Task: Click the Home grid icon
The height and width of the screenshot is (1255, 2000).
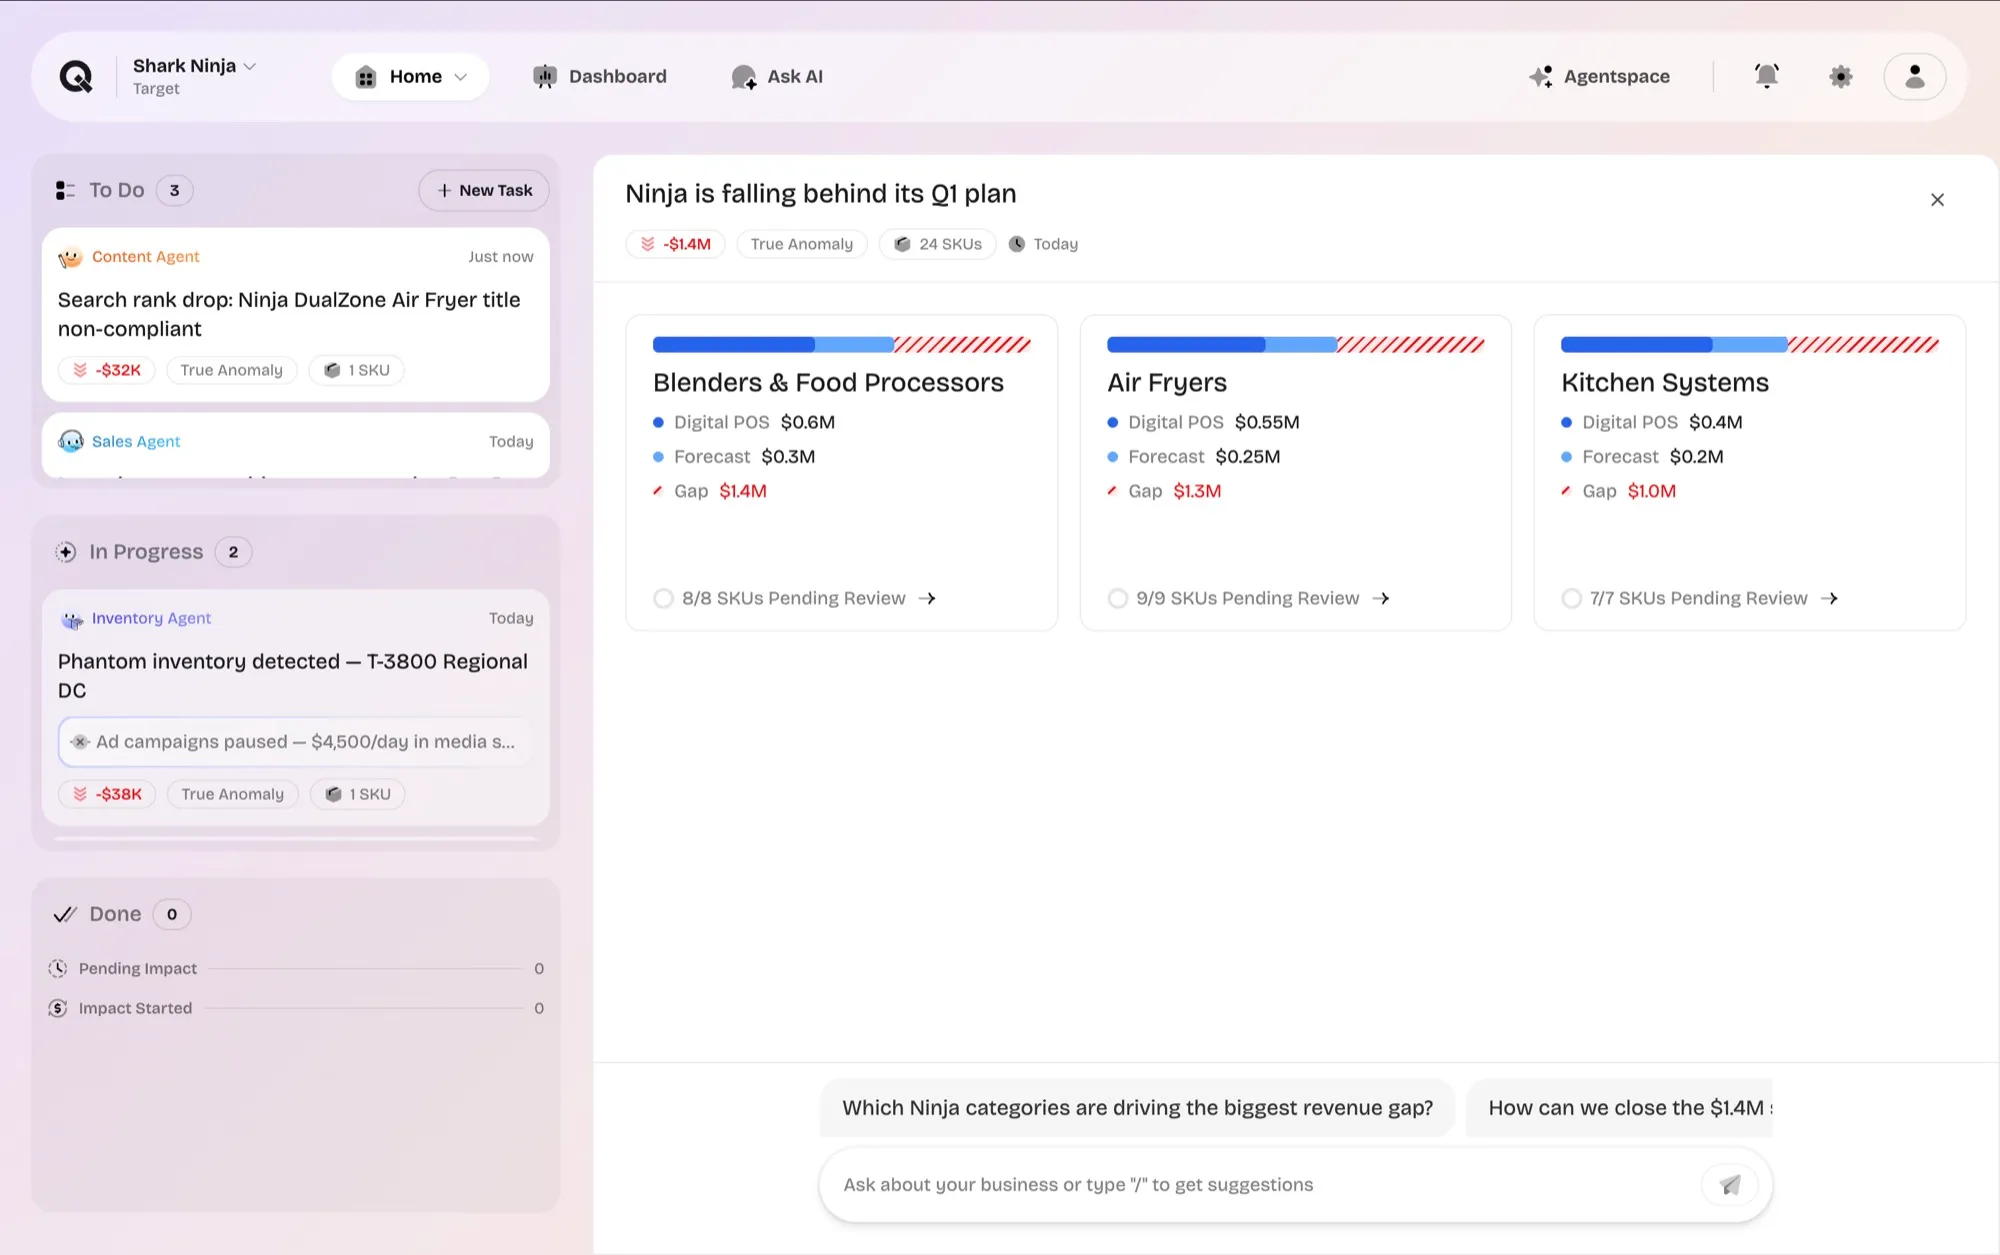Action: [366, 77]
